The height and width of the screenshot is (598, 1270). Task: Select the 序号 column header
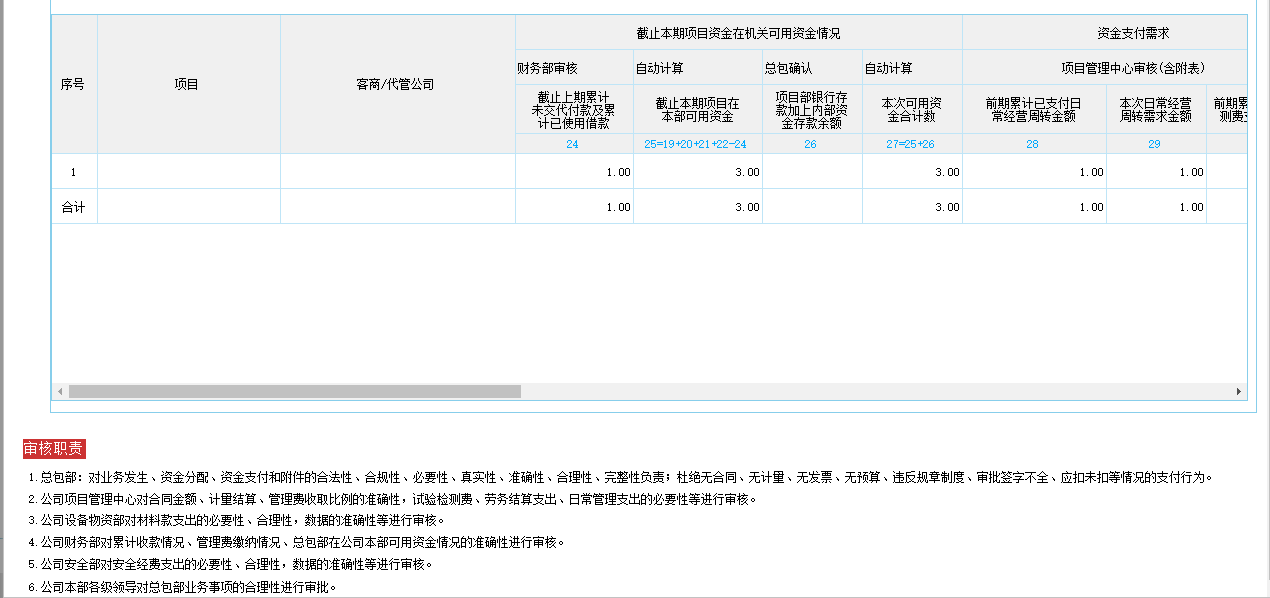(74, 85)
